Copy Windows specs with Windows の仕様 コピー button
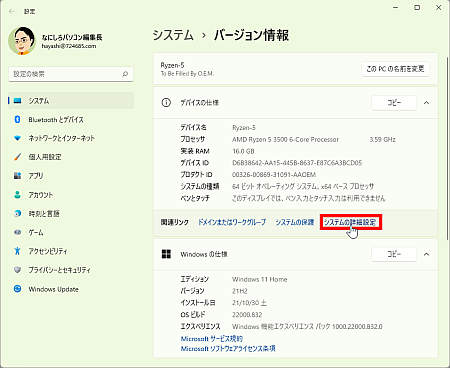The image size is (450, 368). [394, 254]
